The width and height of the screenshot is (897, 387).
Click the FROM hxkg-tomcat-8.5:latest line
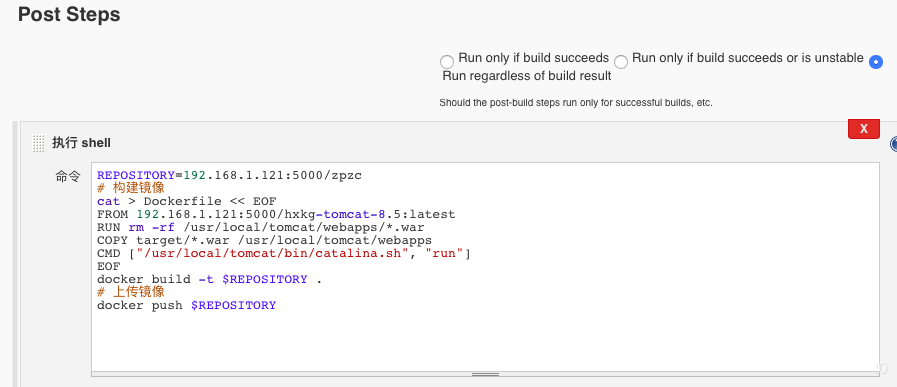[276, 214]
